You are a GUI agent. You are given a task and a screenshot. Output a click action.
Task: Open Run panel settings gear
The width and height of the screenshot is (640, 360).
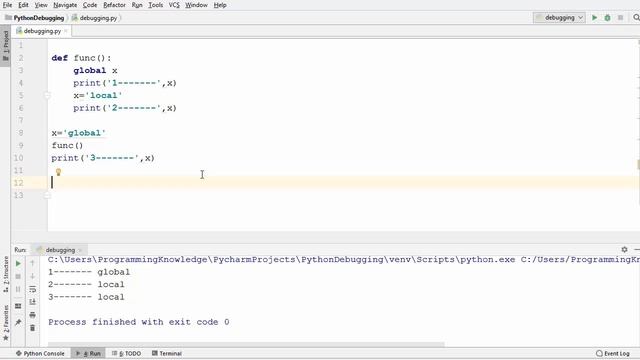[624, 249]
